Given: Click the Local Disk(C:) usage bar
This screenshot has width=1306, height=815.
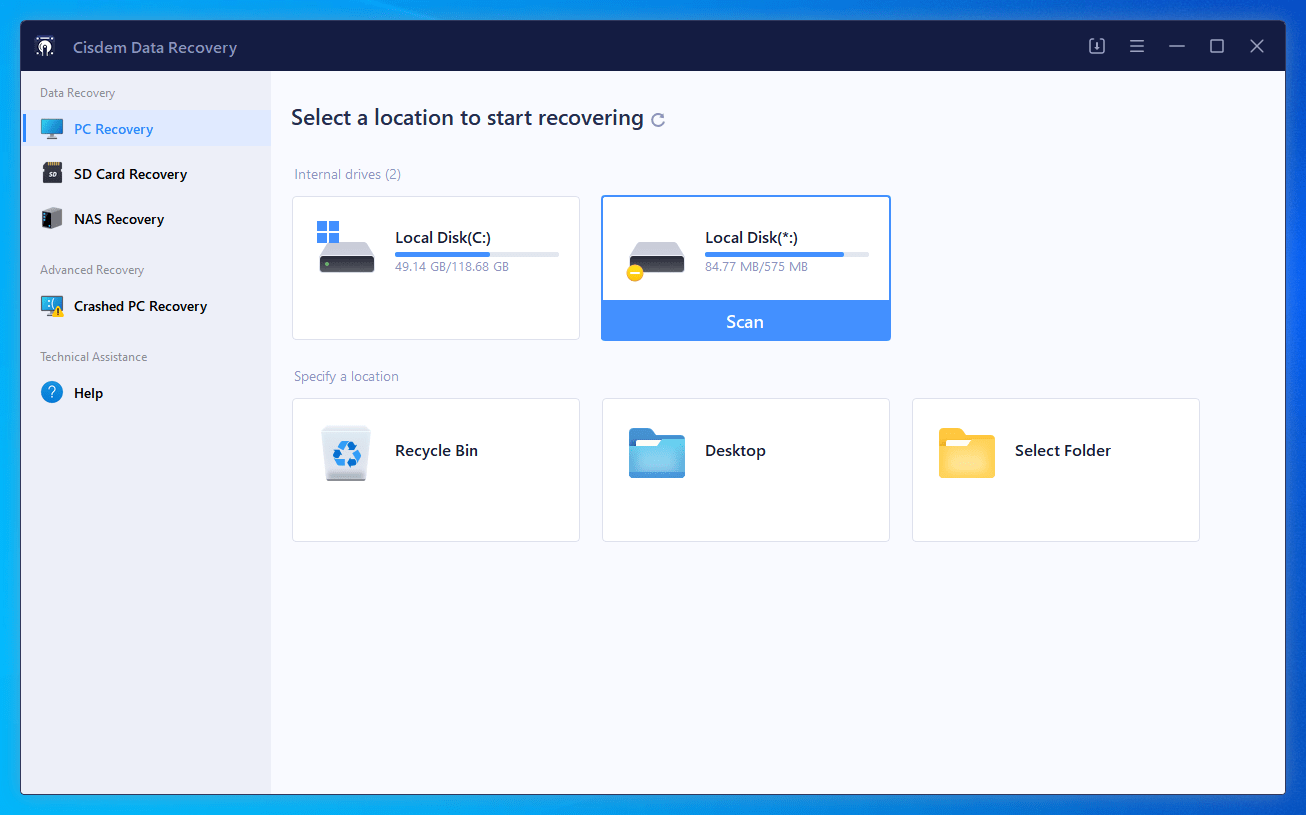Looking at the screenshot, I should [x=476, y=255].
